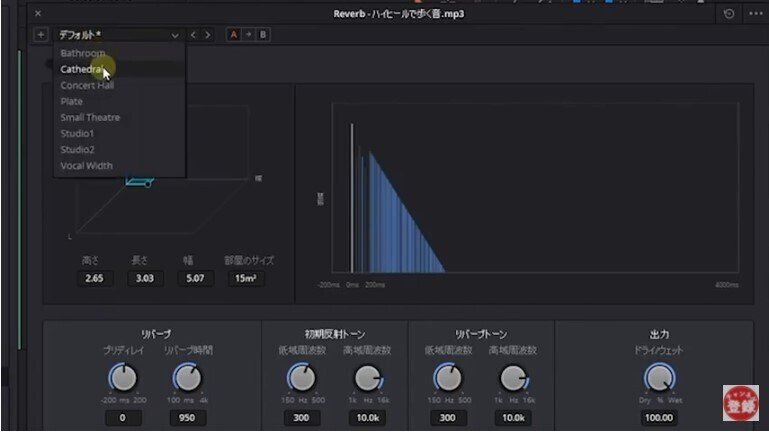Viewport: 769px width, 432px height.
Task: Go to the next preset arrow
Action: pyautogui.click(x=208, y=35)
